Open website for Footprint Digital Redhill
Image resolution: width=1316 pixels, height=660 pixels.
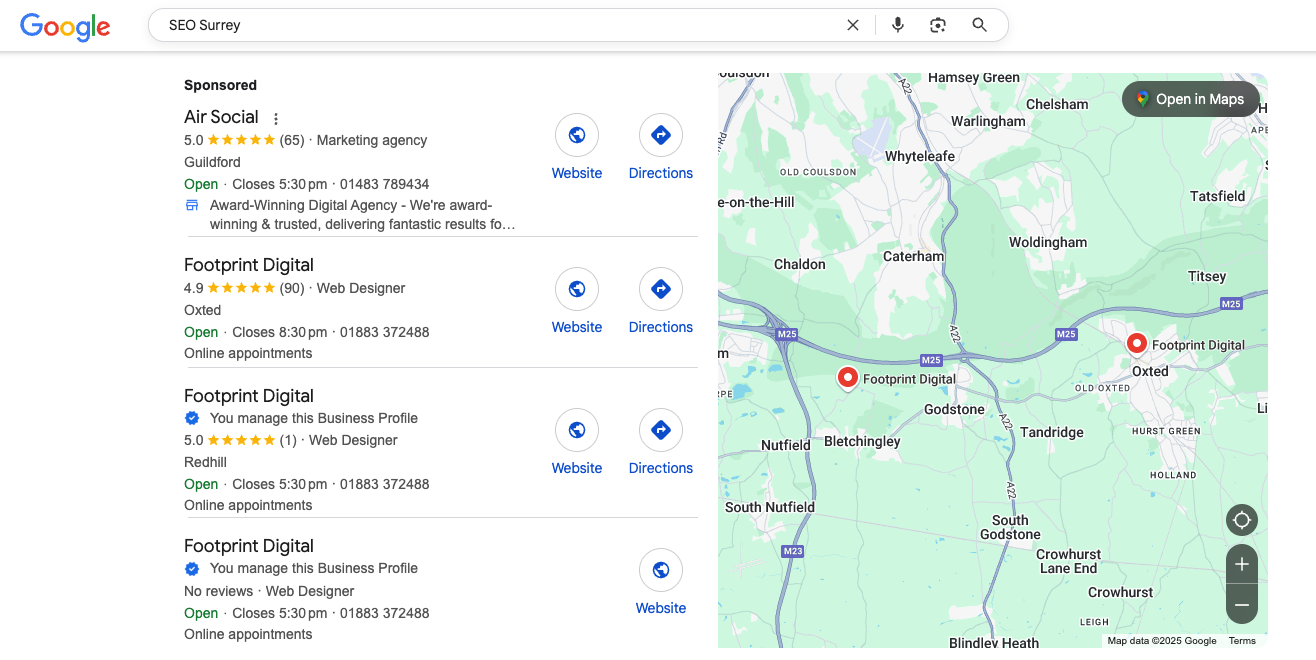(577, 430)
